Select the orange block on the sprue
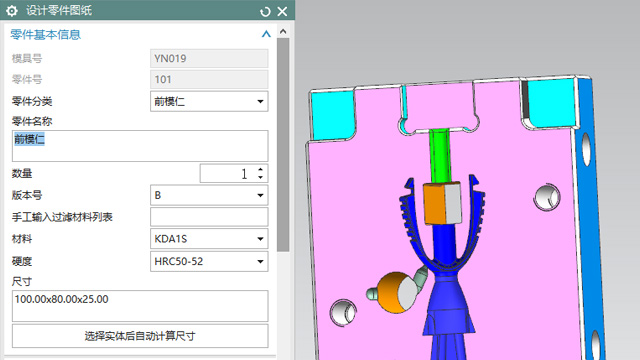The height and width of the screenshot is (360, 640). [442, 203]
